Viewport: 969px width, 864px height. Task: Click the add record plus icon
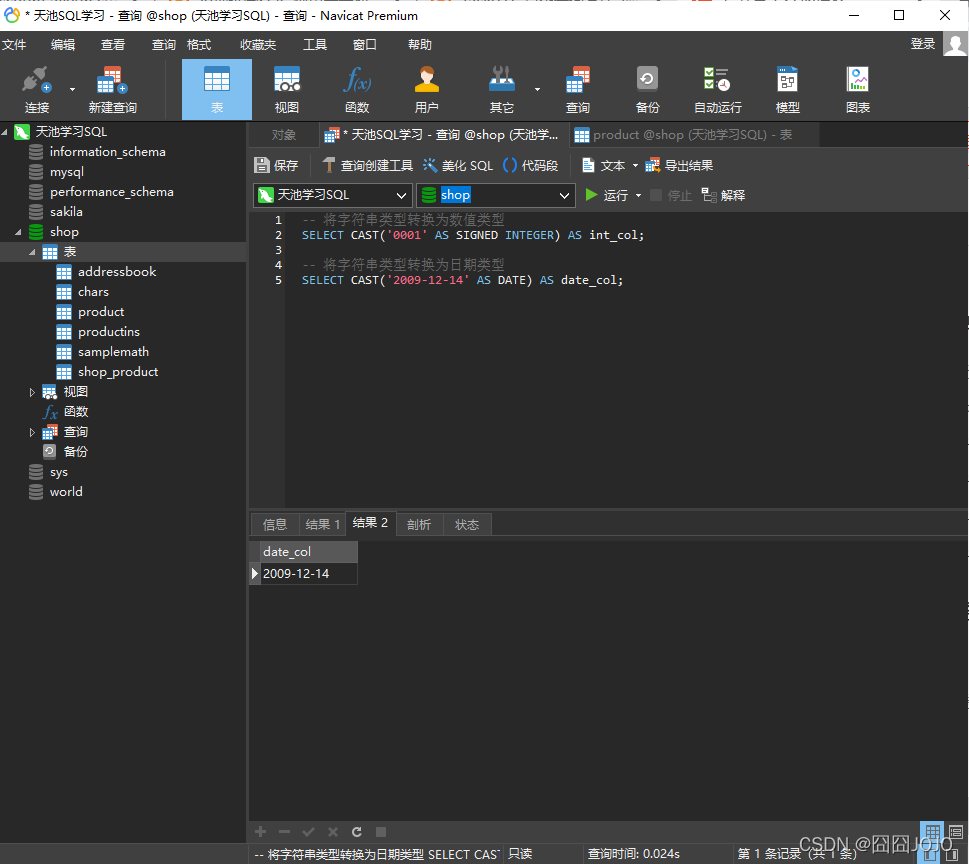click(261, 832)
